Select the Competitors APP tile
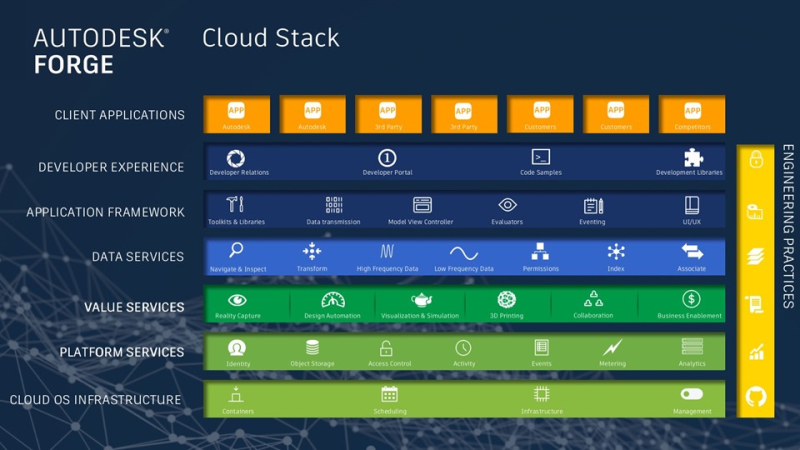800x450 pixels. (x=692, y=114)
